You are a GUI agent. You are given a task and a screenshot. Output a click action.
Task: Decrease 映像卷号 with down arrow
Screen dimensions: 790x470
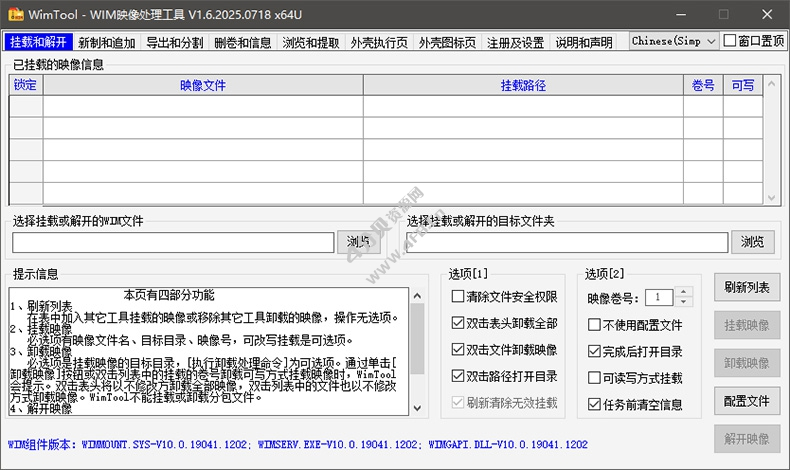(684, 302)
